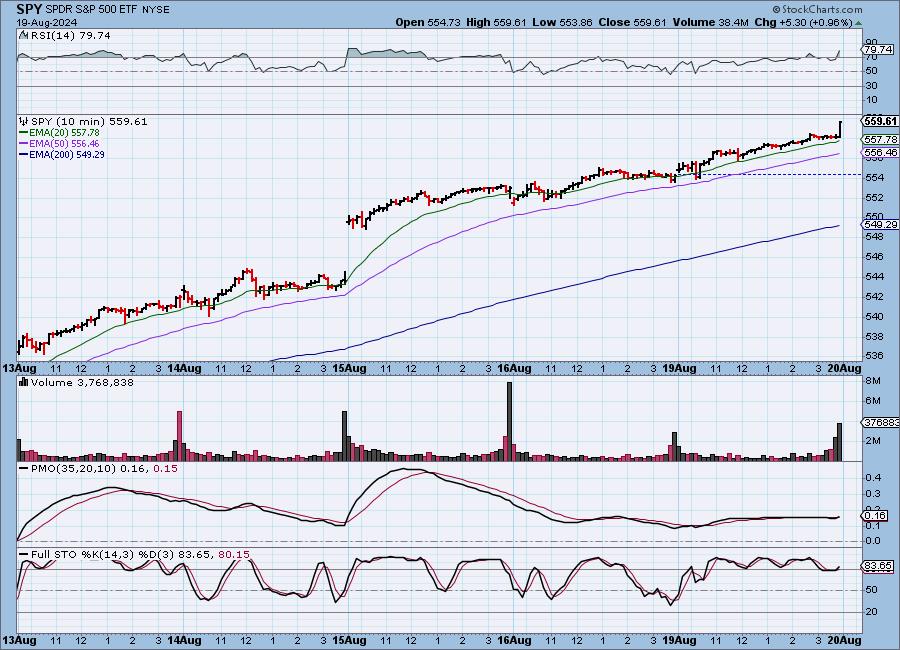Click the bar icon before Volume 3,768,838
This screenshot has height=650, width=900.
coord(24,382)
